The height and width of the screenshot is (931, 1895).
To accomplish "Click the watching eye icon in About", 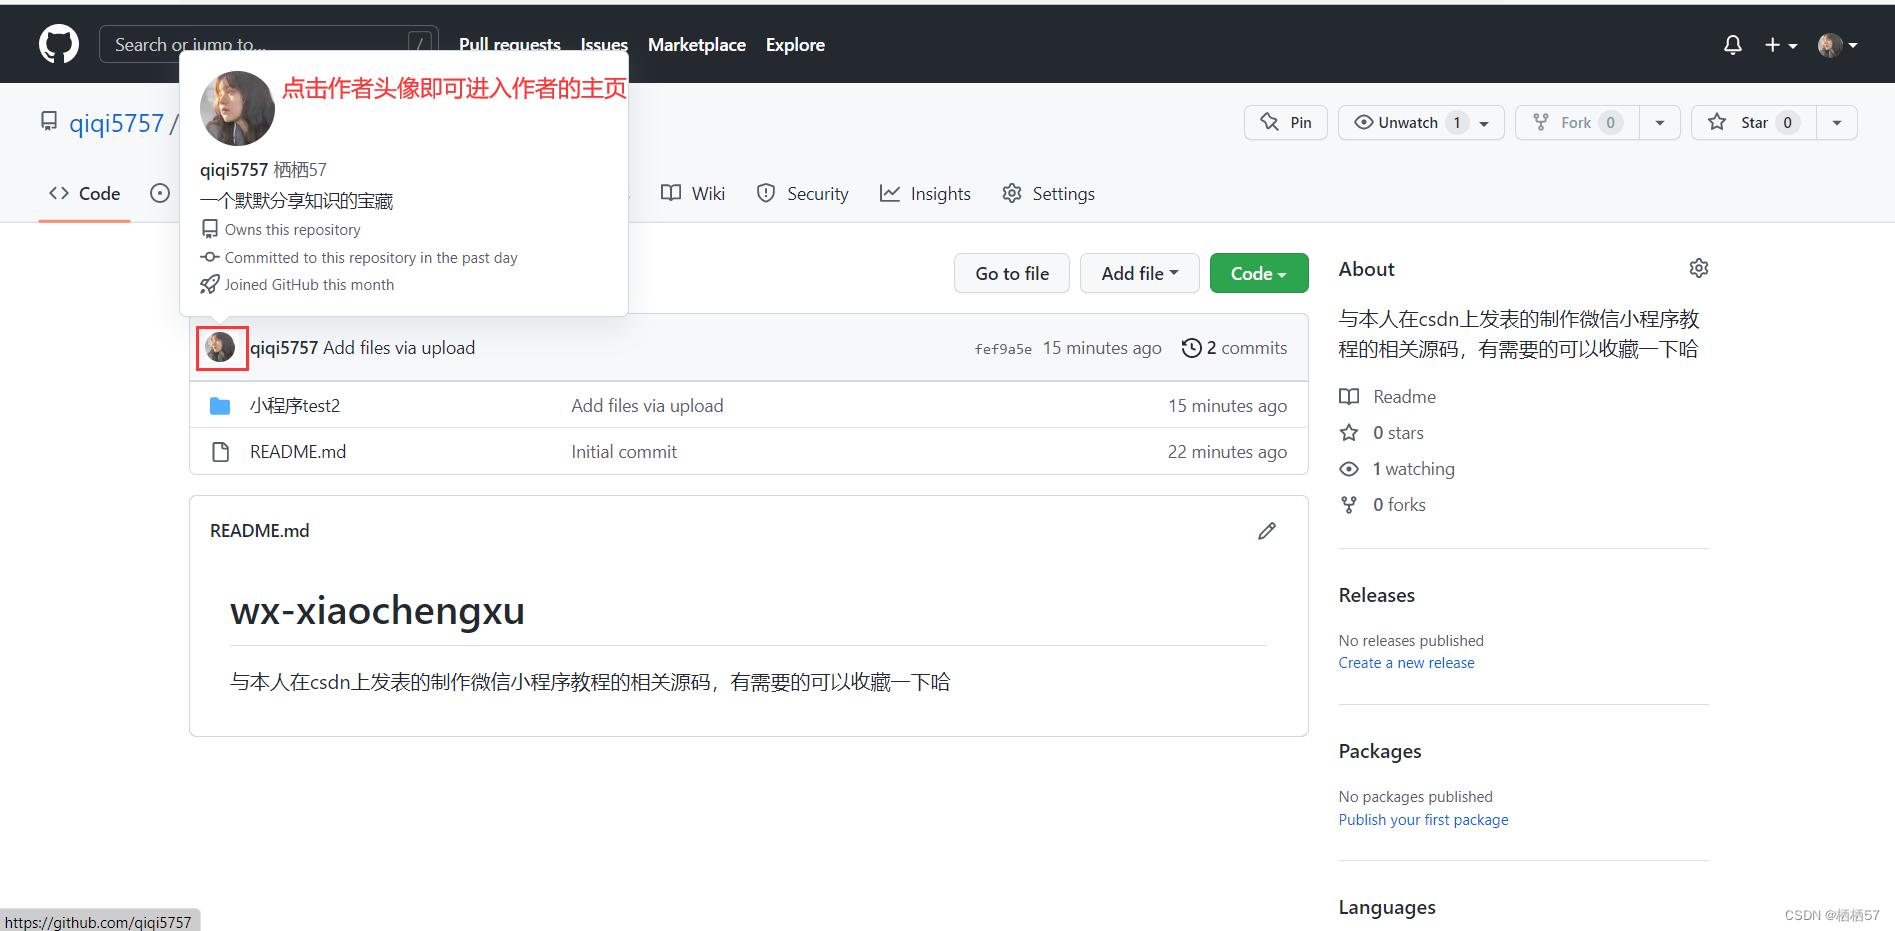I will [x=1349, y=469].
